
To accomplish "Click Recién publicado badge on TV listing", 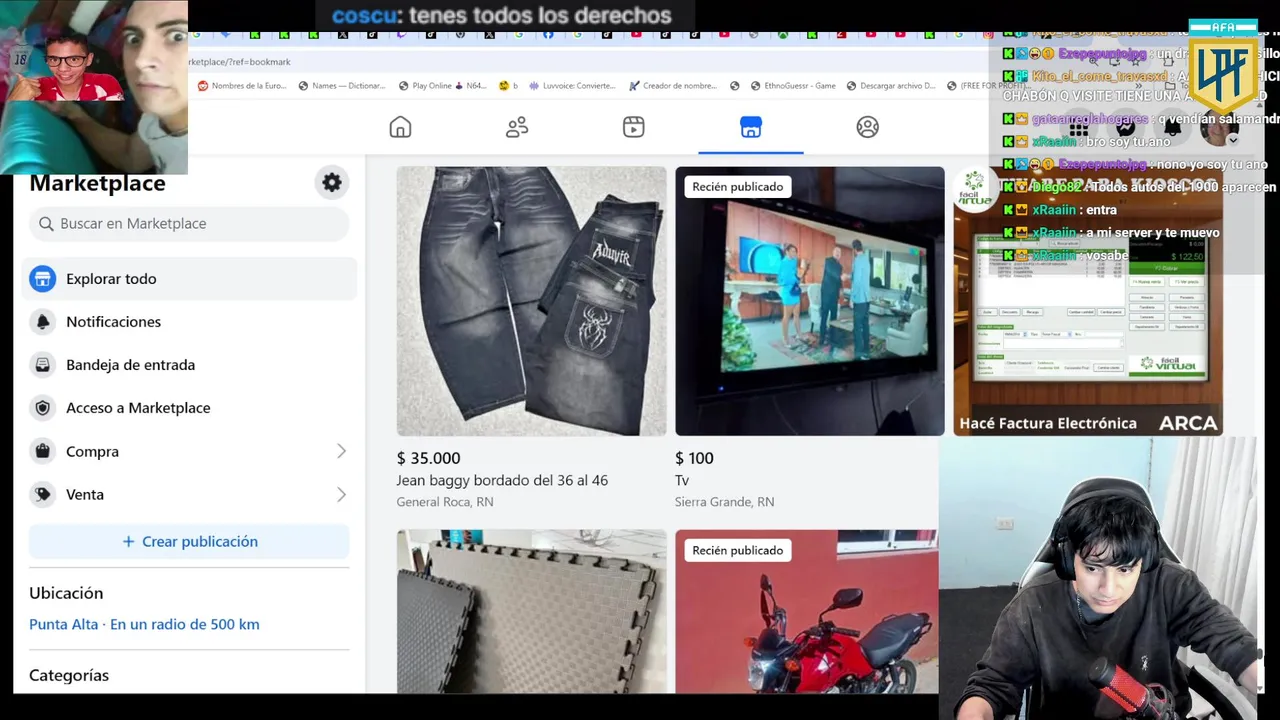I will click(x=737, y=187).
